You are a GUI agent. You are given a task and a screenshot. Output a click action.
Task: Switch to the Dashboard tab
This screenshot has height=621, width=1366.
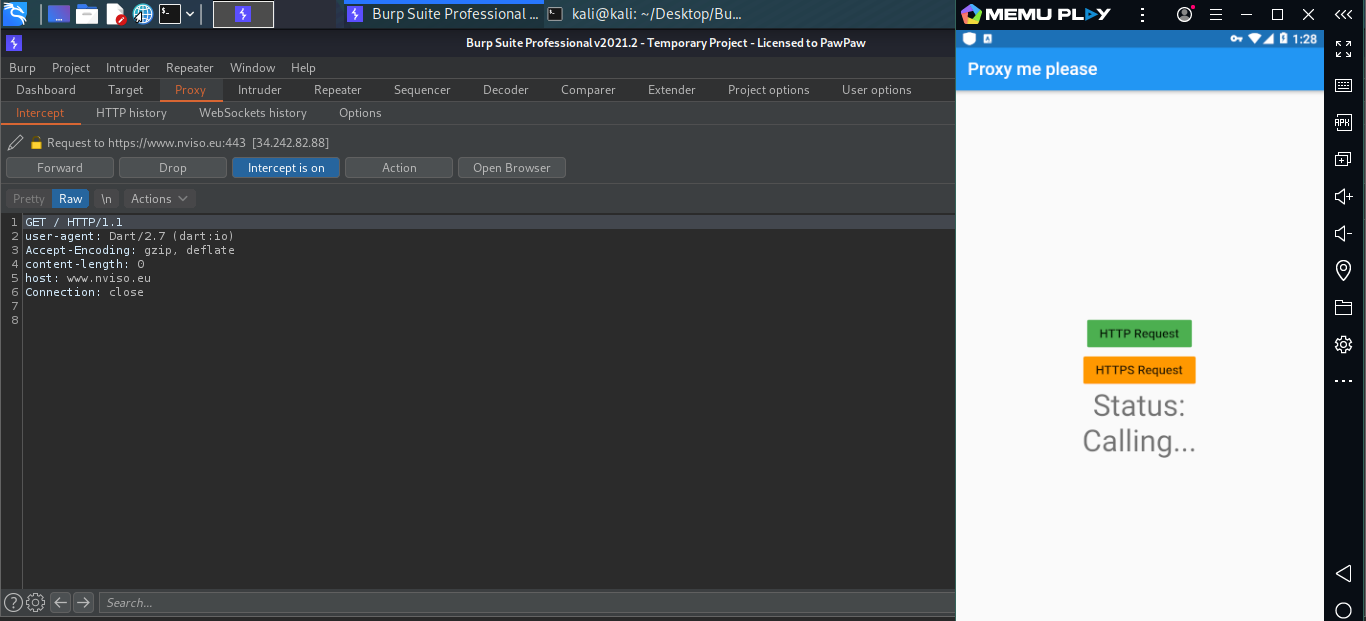click(x=46, y=90)
